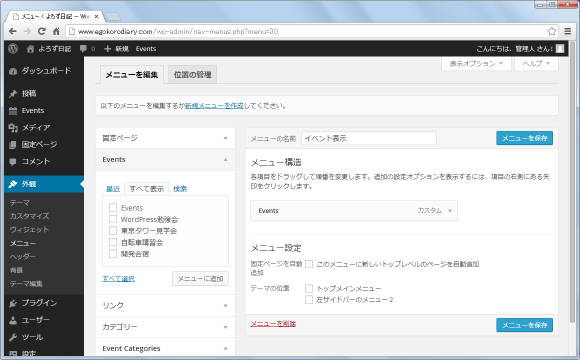Toggle auto-add top-level pages checkbox
This screenshot has width=580, height=360.
tap(309, 264)
